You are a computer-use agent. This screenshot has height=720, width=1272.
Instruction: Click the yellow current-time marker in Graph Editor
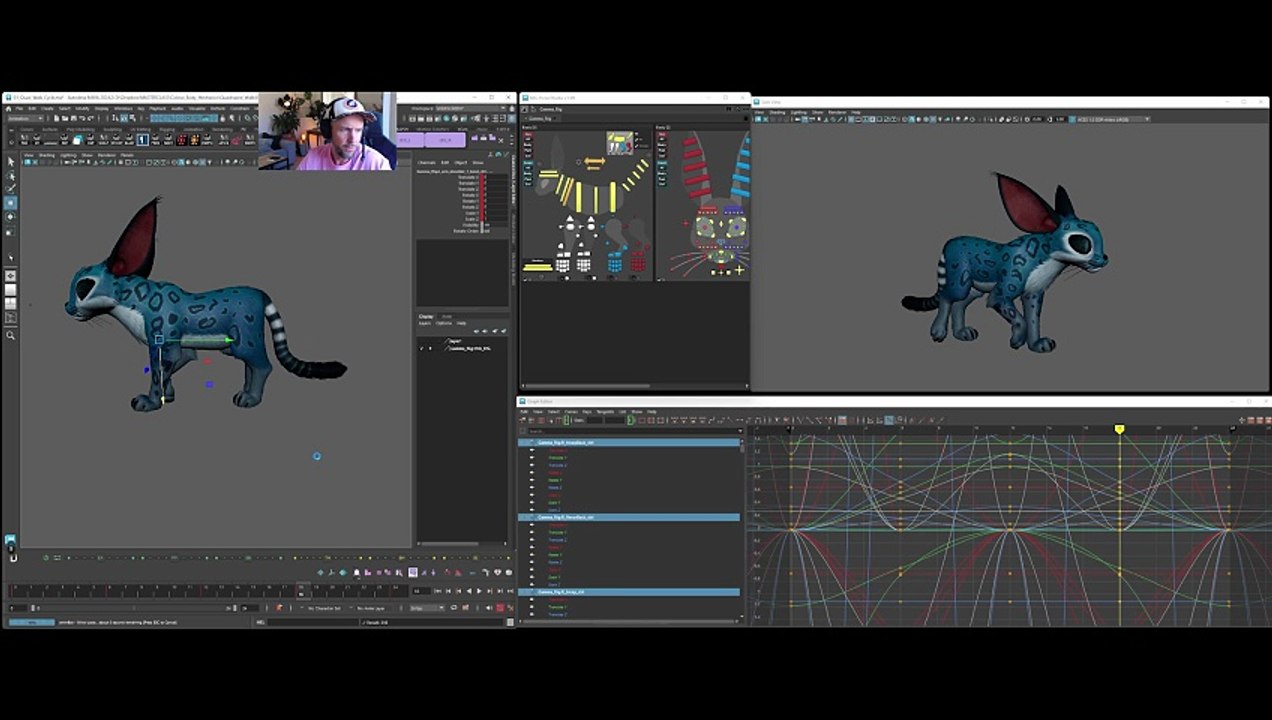[1120, 429]
